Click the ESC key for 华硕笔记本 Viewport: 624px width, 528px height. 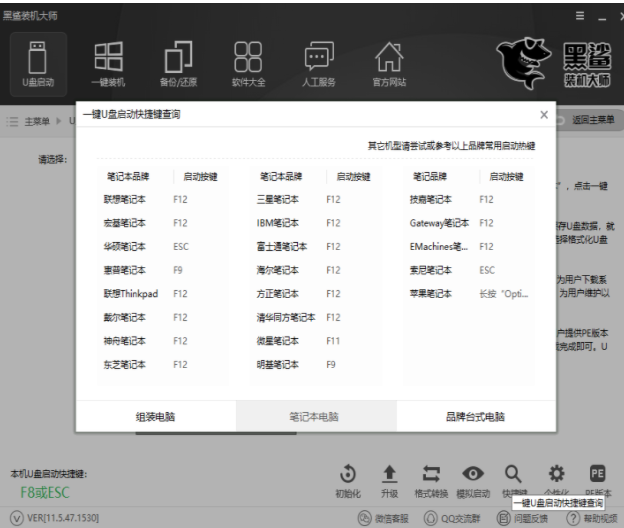[x=181, y=247]
